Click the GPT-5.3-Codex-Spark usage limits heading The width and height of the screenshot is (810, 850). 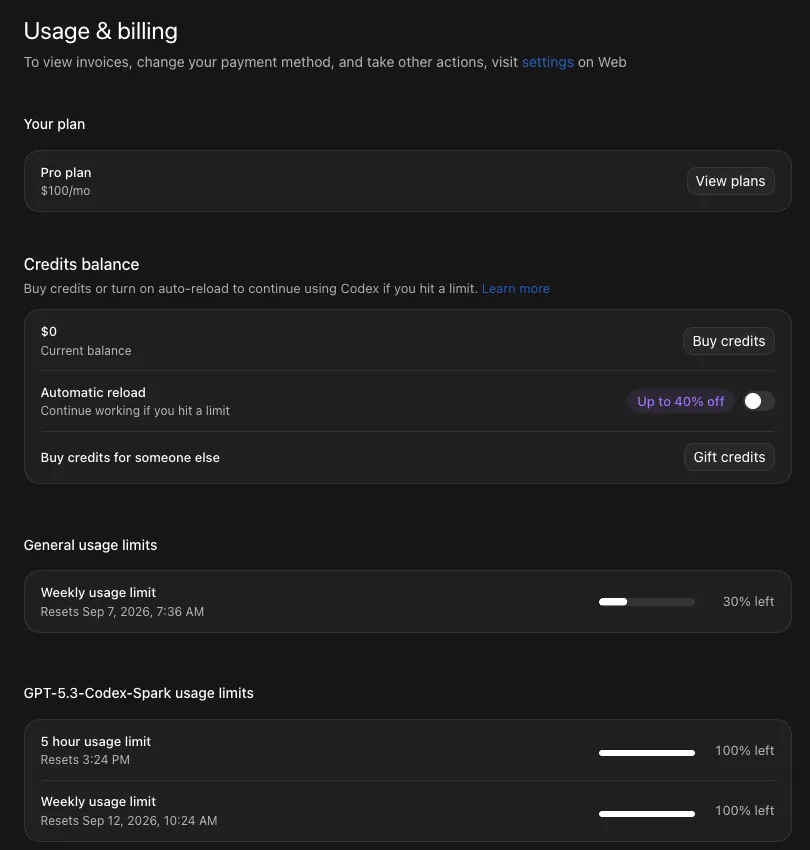(x=139, y=693)
